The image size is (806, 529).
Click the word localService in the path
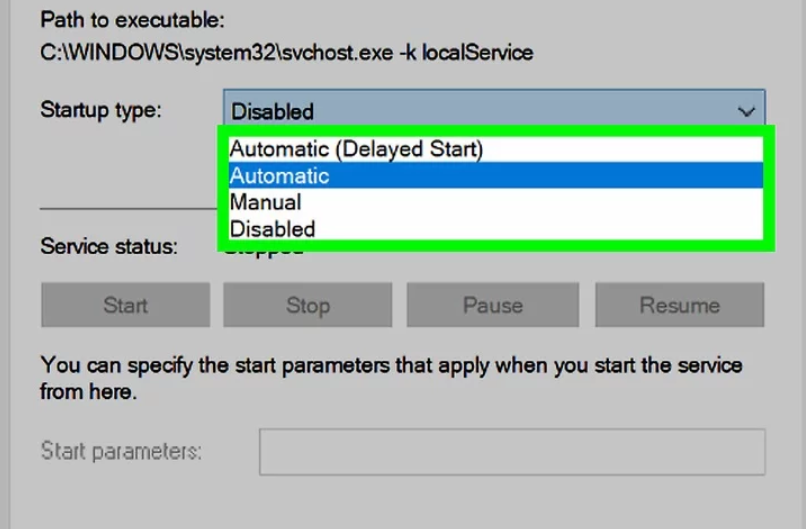477,53
